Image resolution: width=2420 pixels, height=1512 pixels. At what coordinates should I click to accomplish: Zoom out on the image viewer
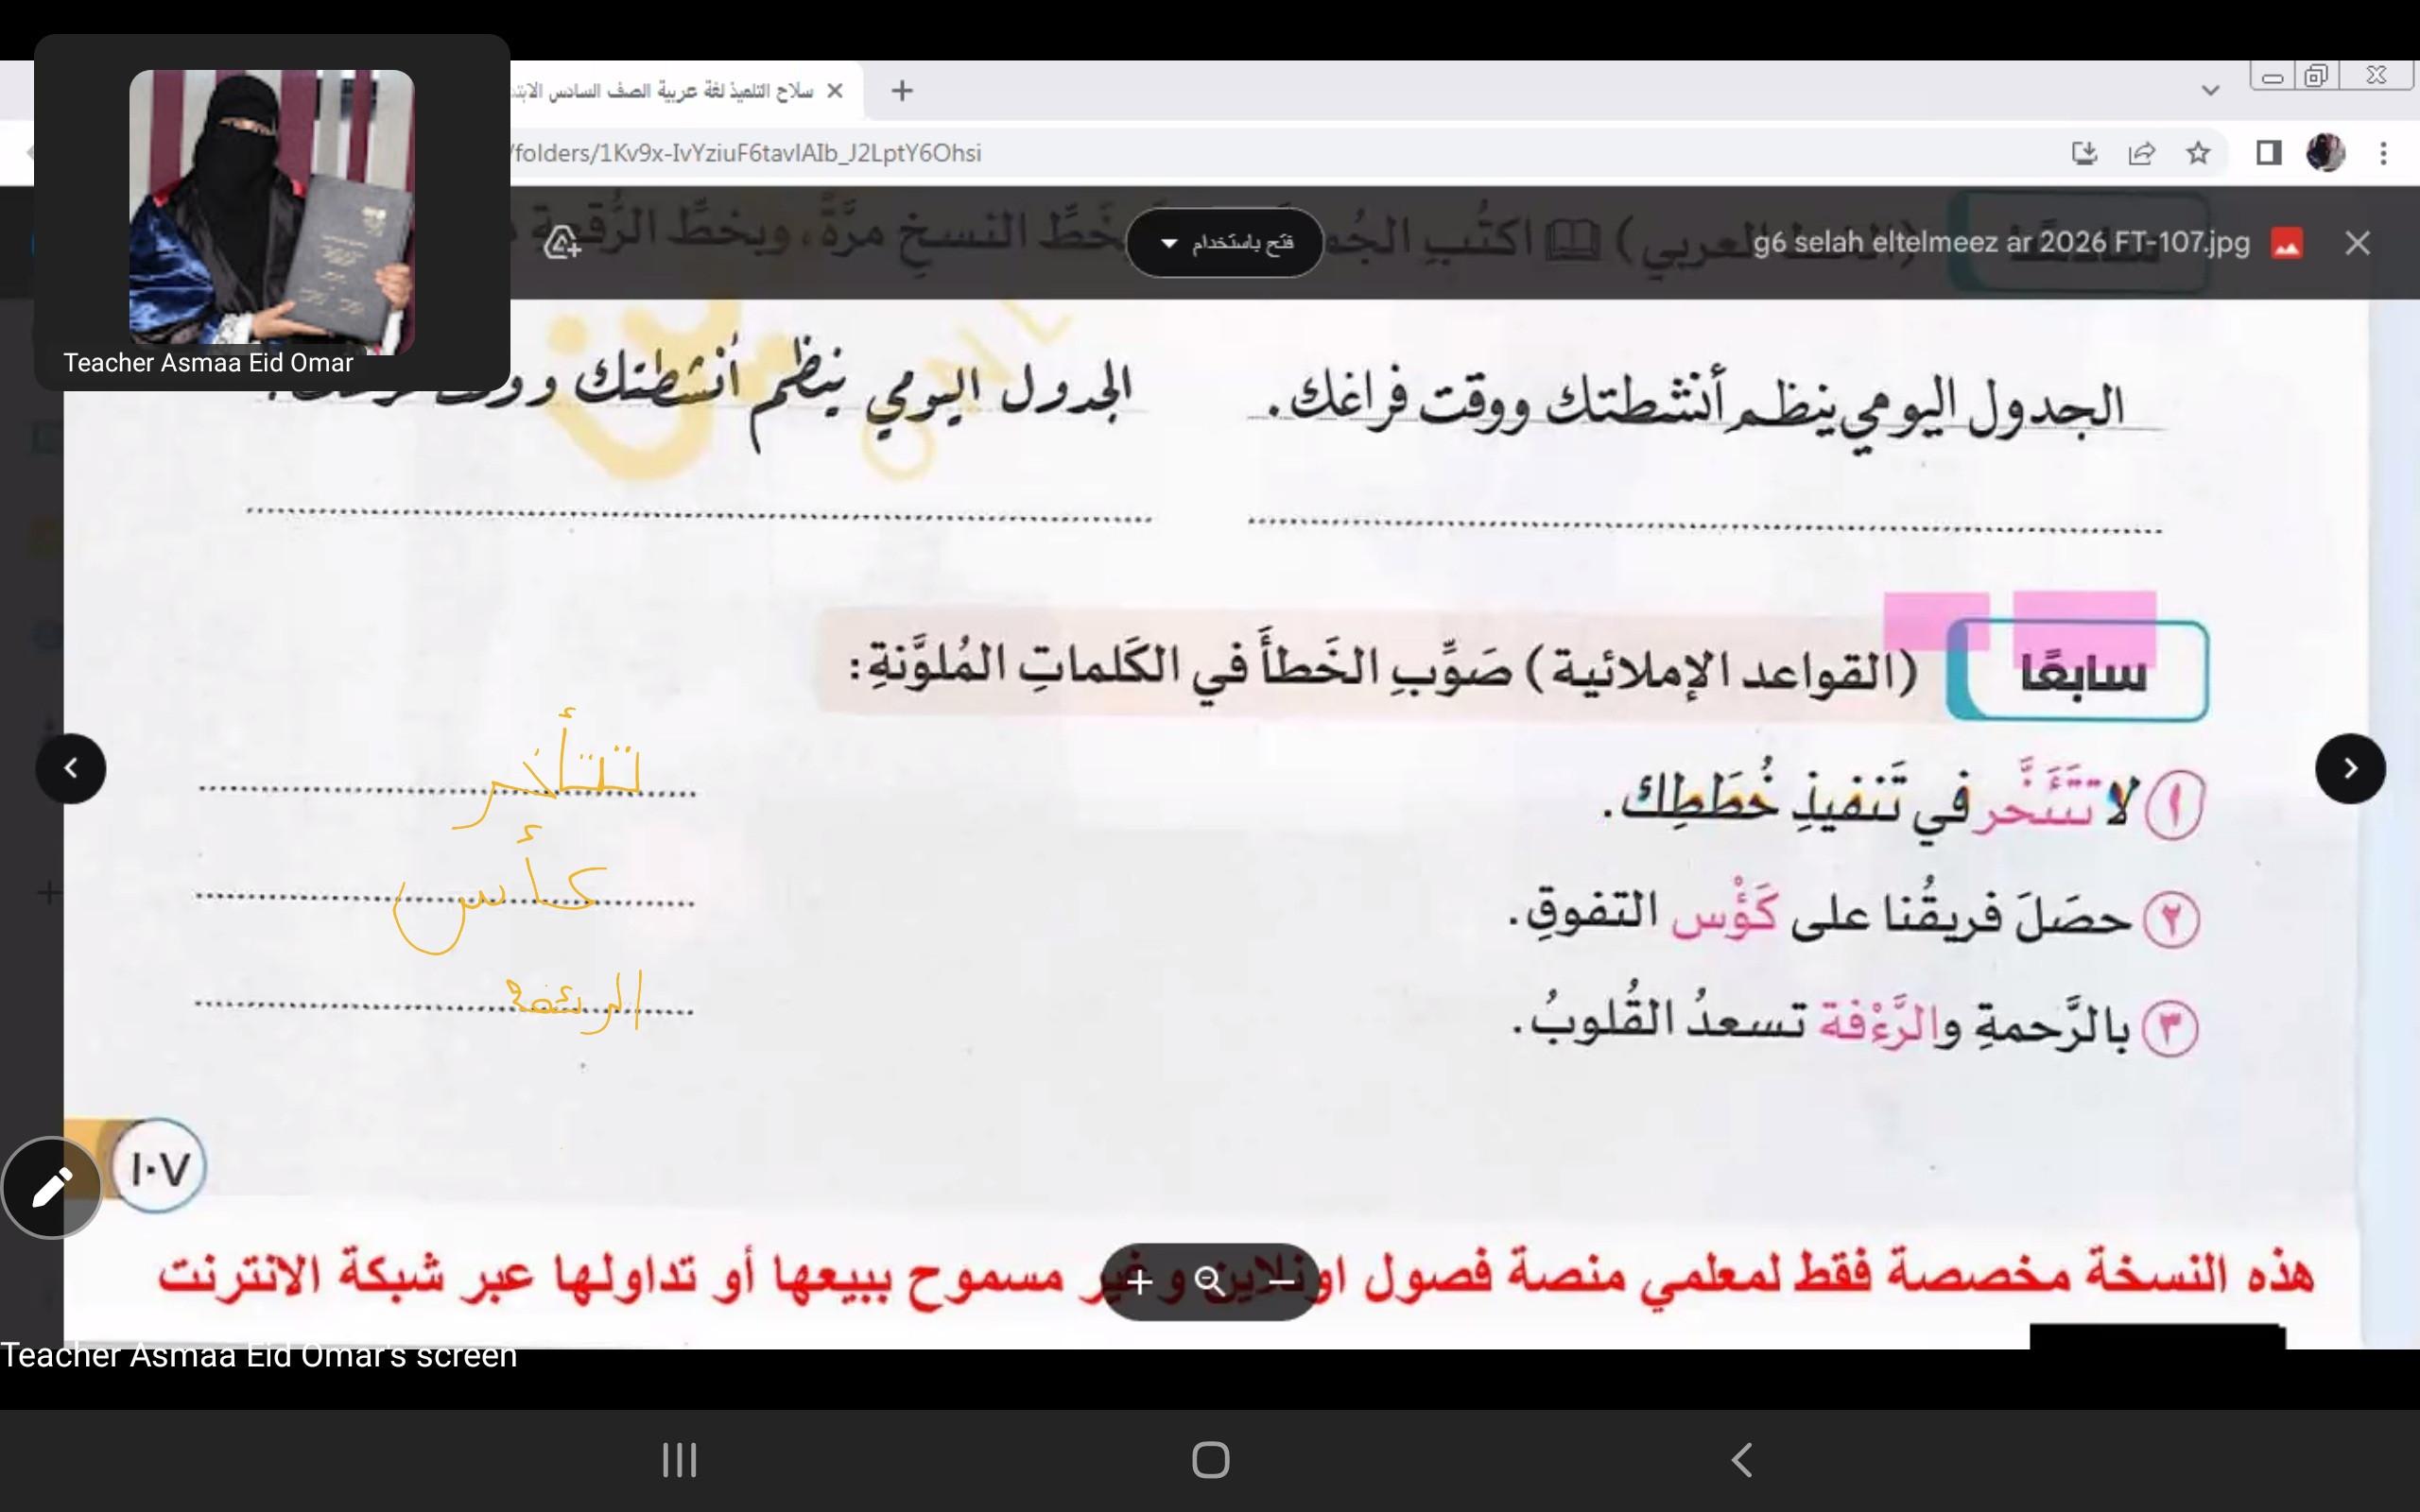click(x=1281, y=1281)
